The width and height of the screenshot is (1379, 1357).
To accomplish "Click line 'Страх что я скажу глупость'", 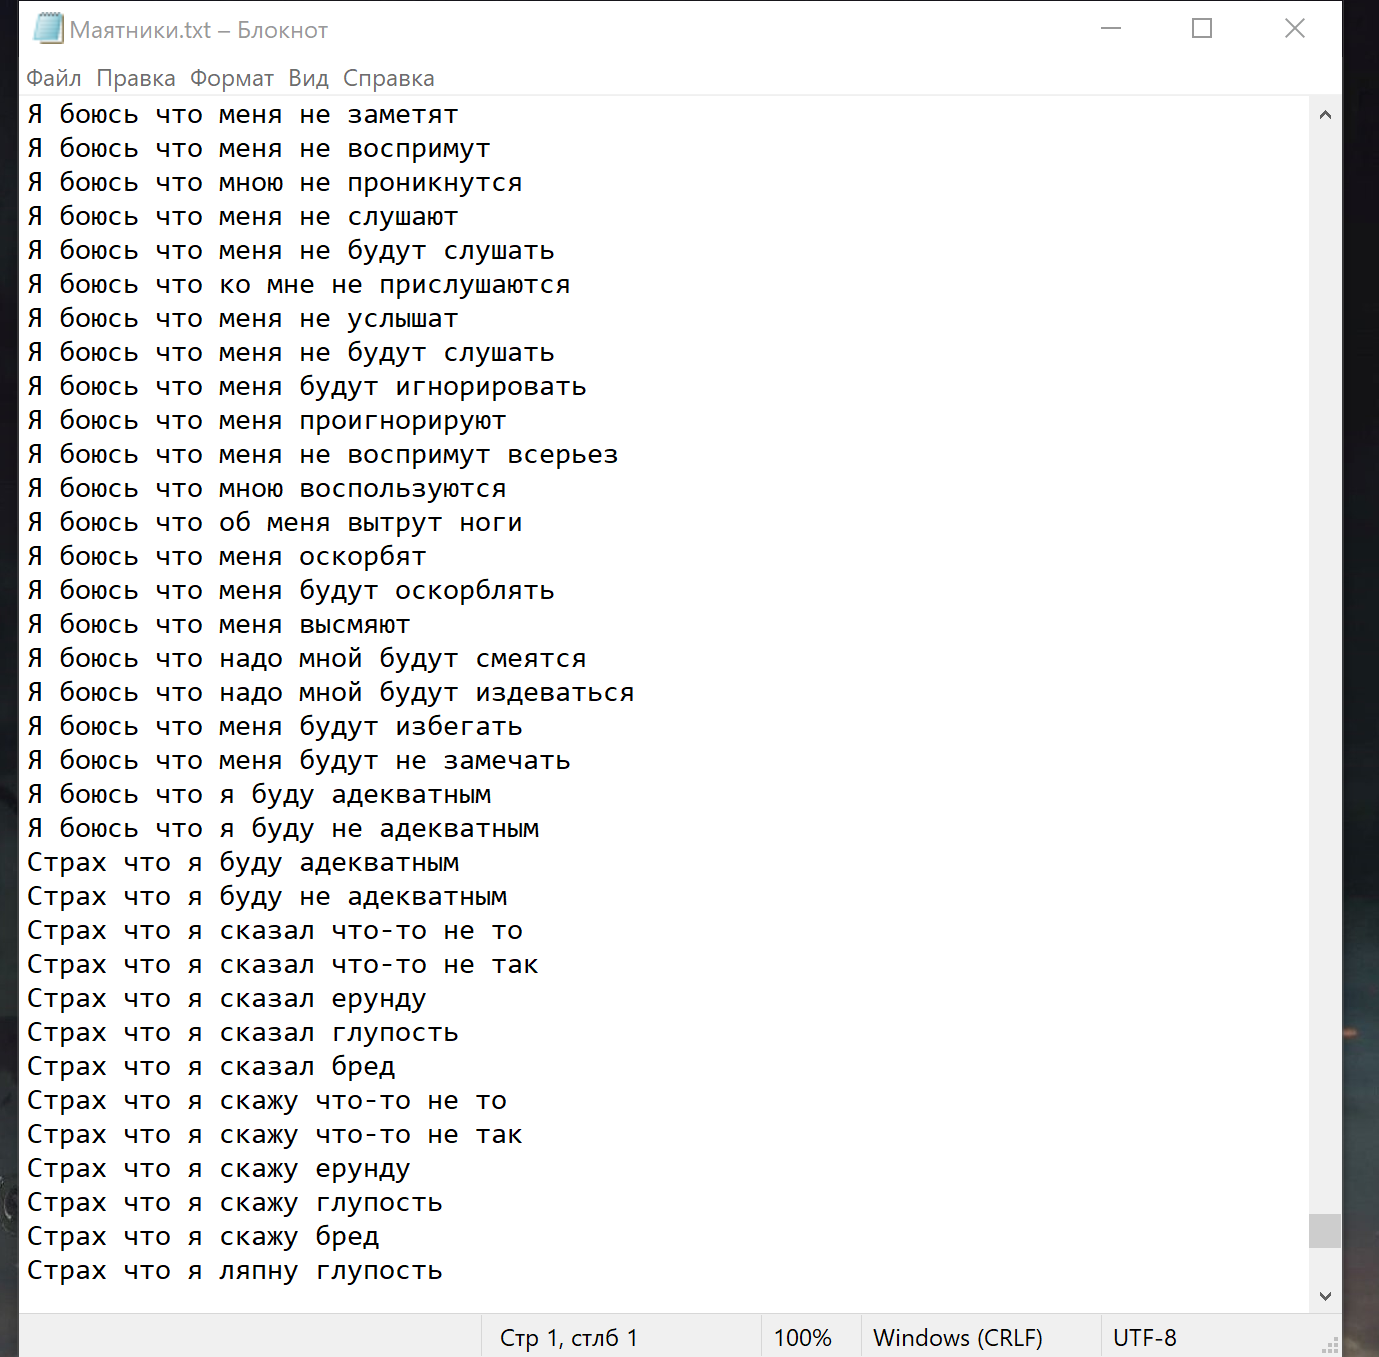I will (235, 1203).
